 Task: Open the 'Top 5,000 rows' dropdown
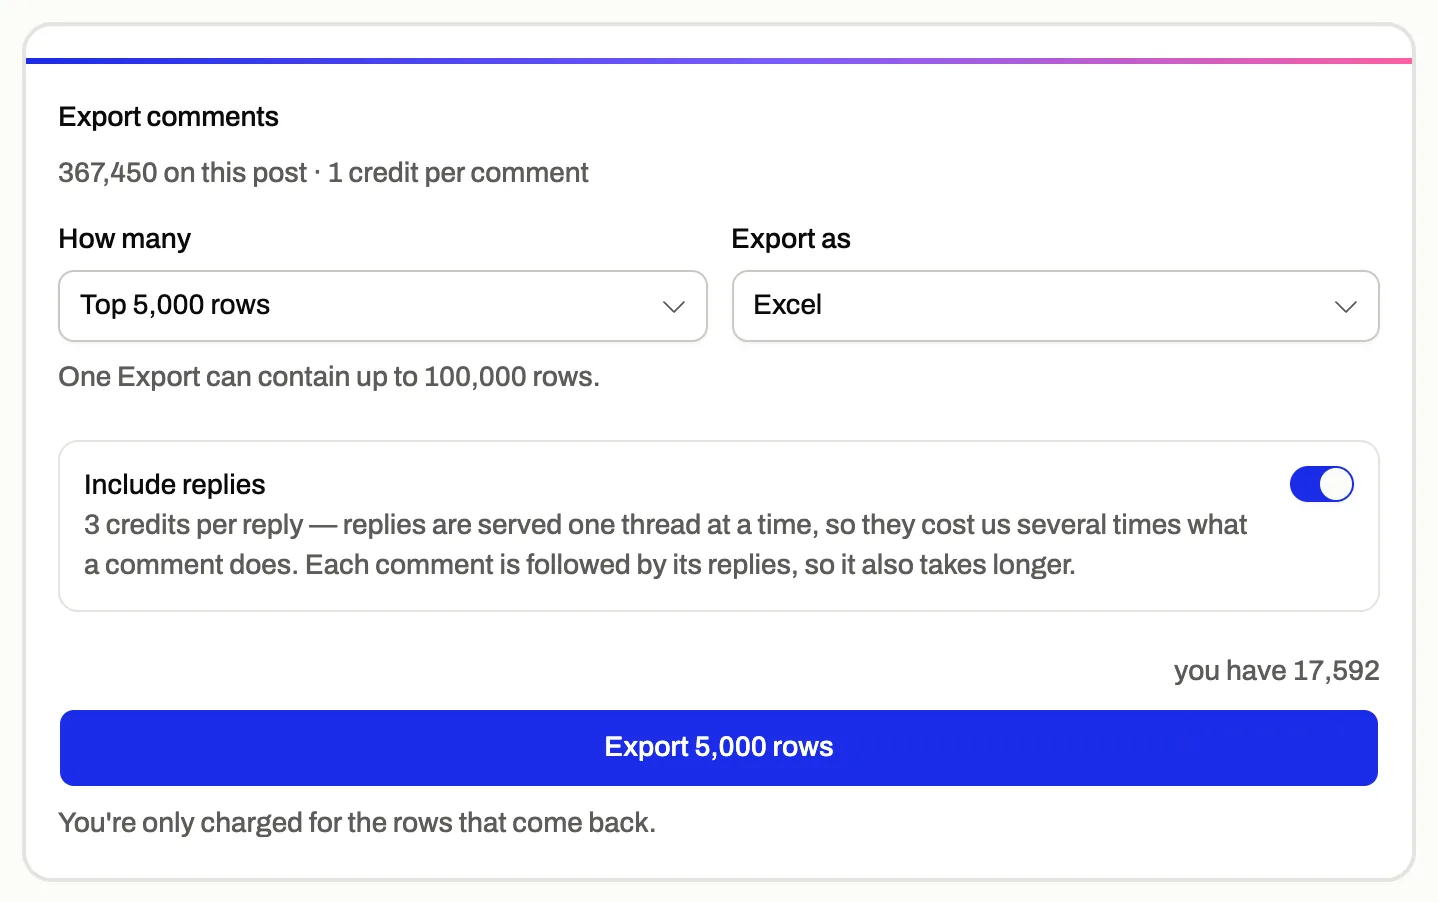tap(383, 306)
